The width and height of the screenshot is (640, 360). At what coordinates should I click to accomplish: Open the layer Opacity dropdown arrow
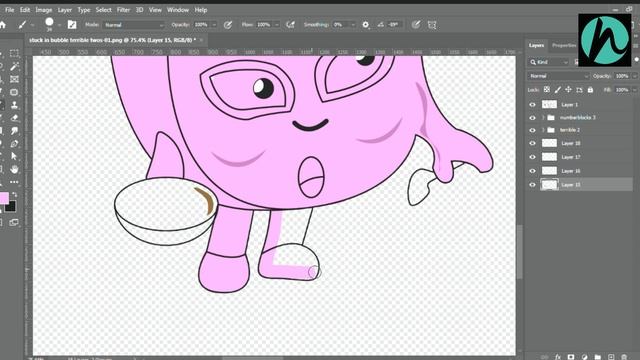[634, 76]
